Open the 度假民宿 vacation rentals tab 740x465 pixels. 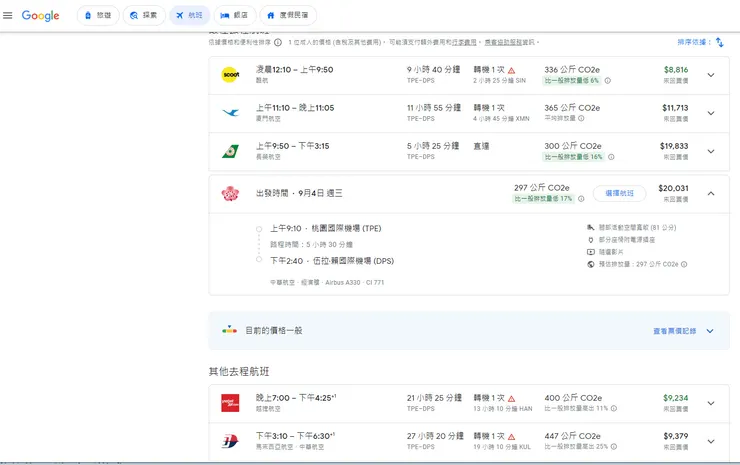[288, 16]
